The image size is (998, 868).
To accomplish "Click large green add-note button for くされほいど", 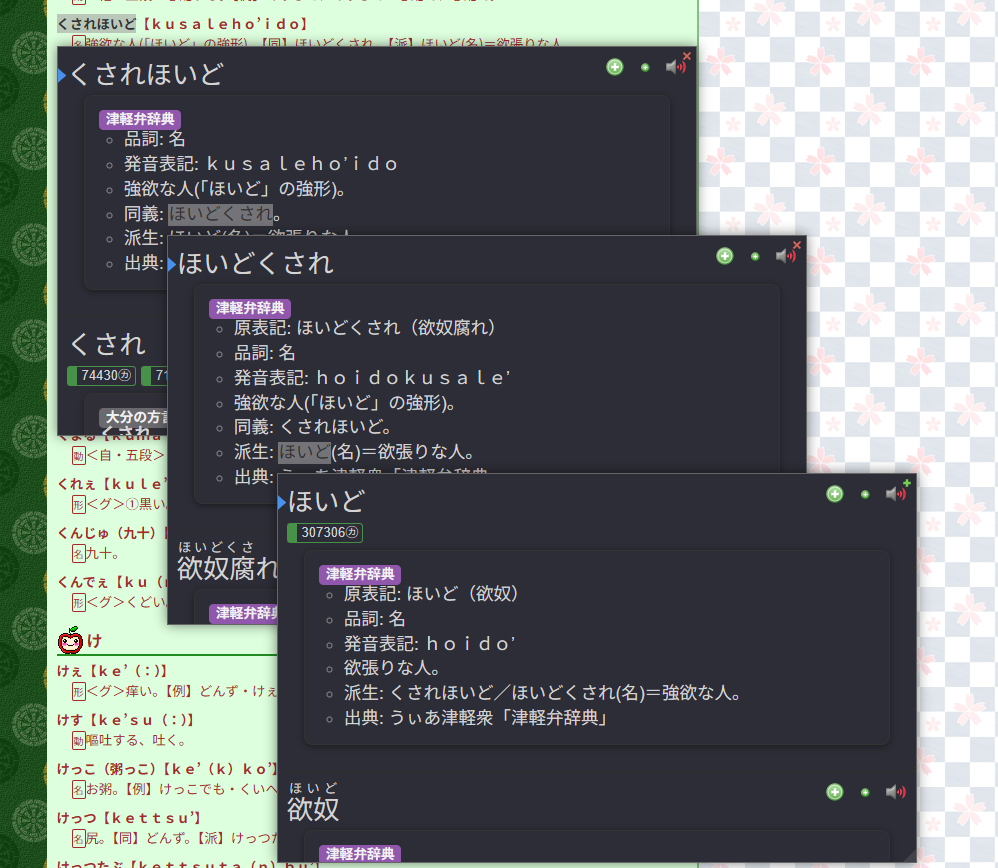I will click(x=614, y=67).
